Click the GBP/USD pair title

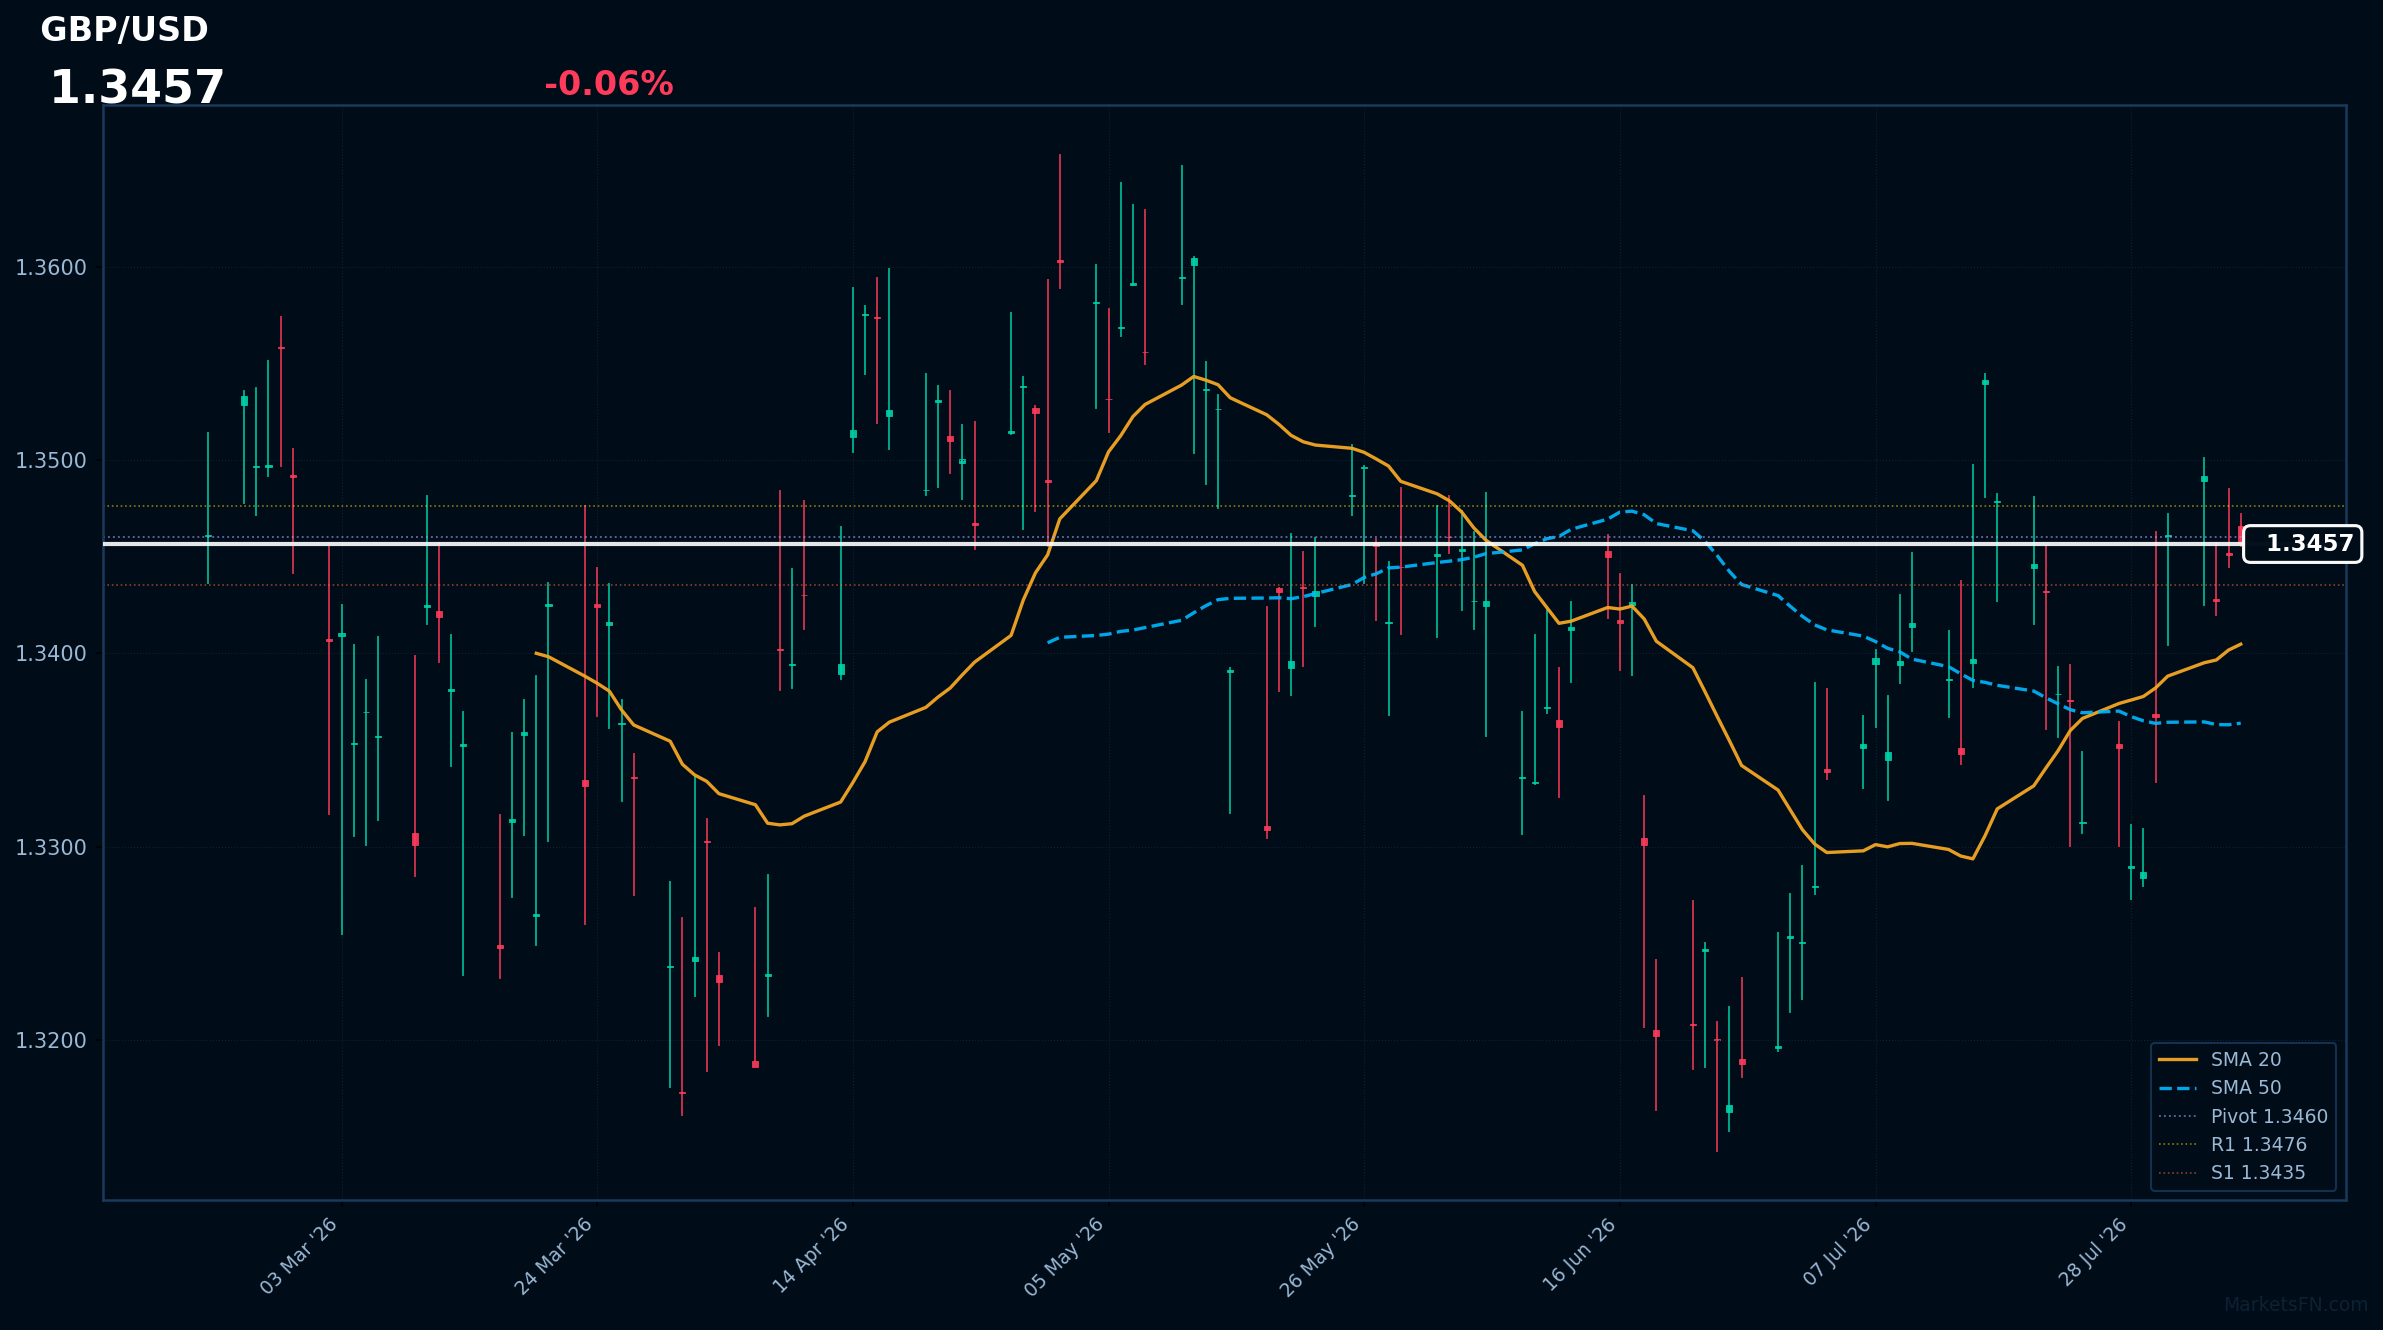tap(124, 30)
